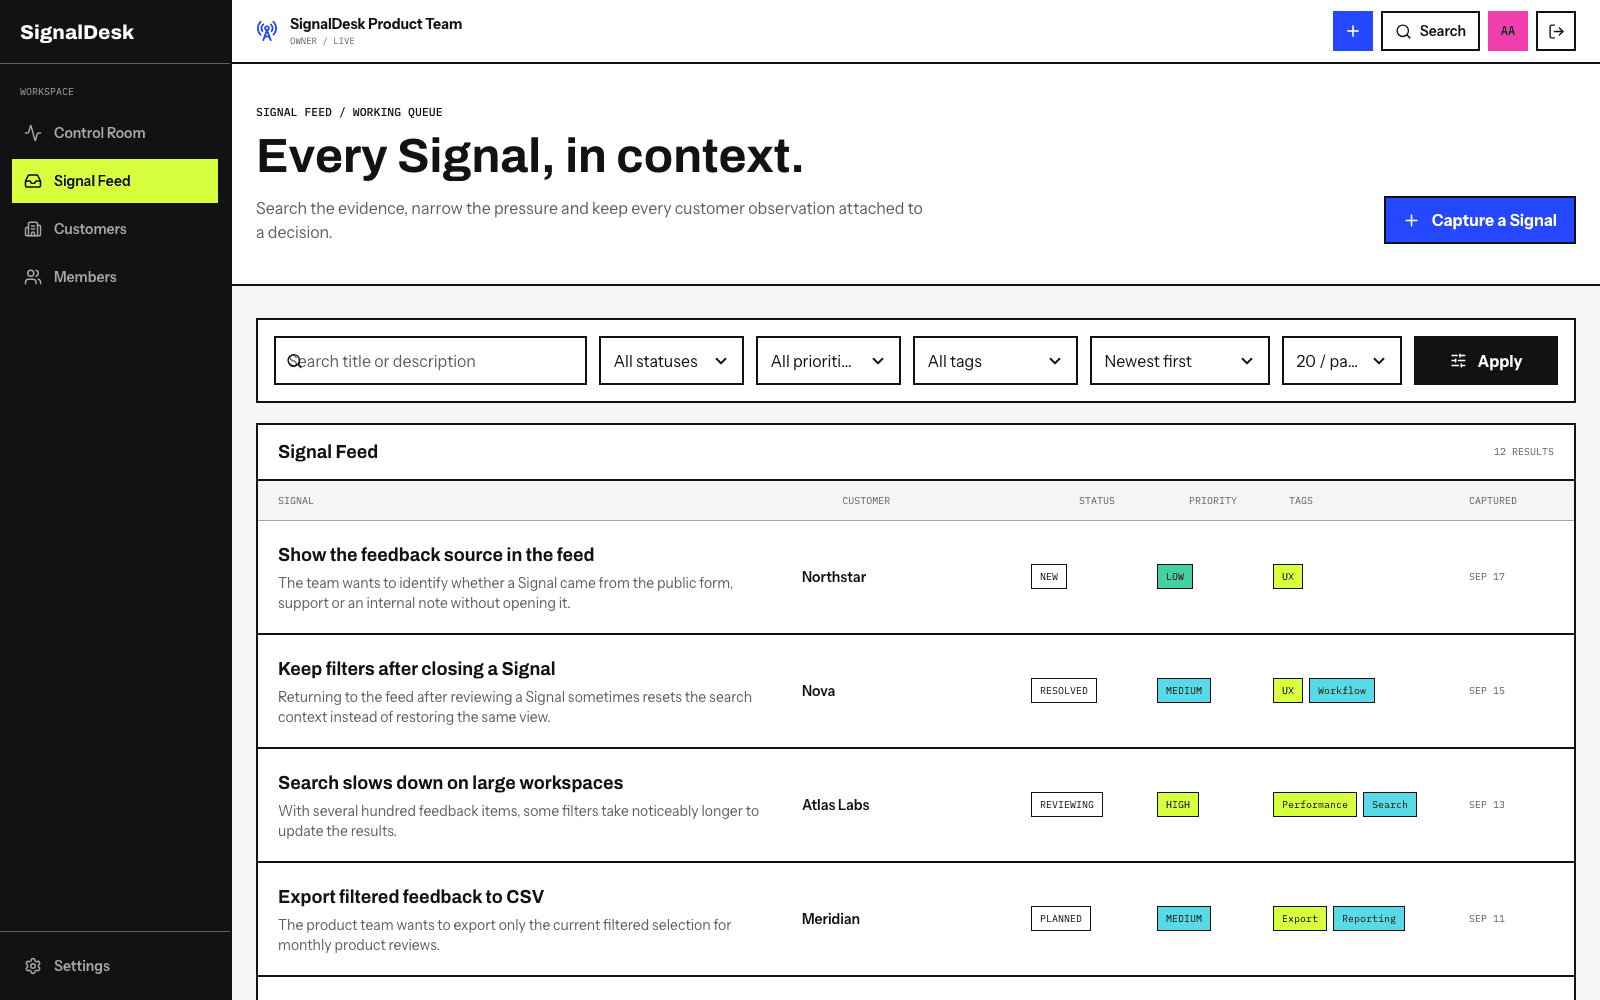Click the Atlas Labs customer name

pyautogui.click(x=836, y=805)
